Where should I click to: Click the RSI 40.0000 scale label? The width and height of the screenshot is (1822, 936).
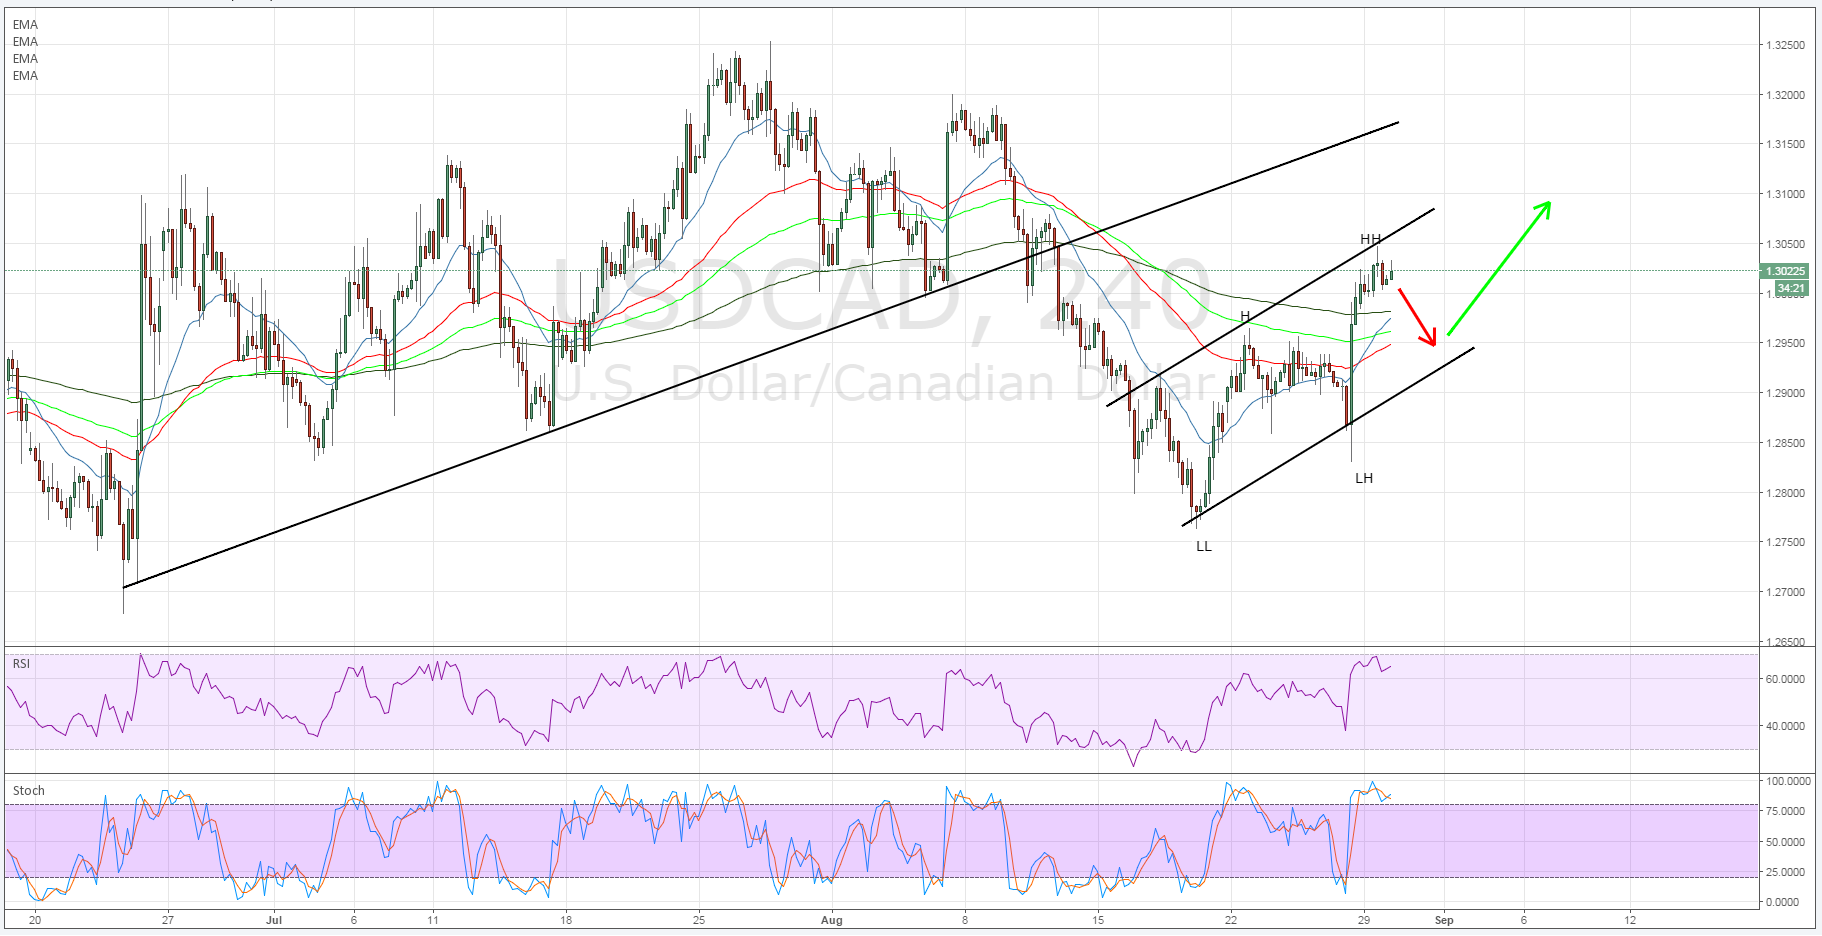point(1785,726)
